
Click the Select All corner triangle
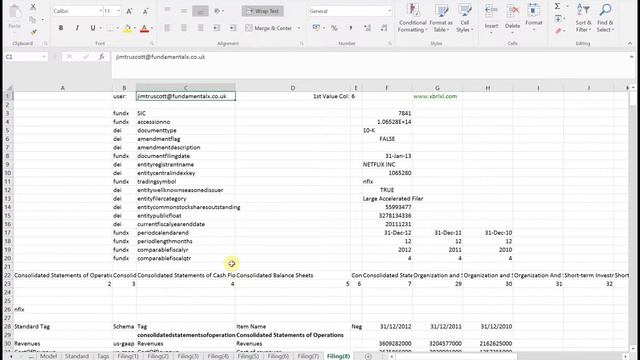tap(9, 88)
